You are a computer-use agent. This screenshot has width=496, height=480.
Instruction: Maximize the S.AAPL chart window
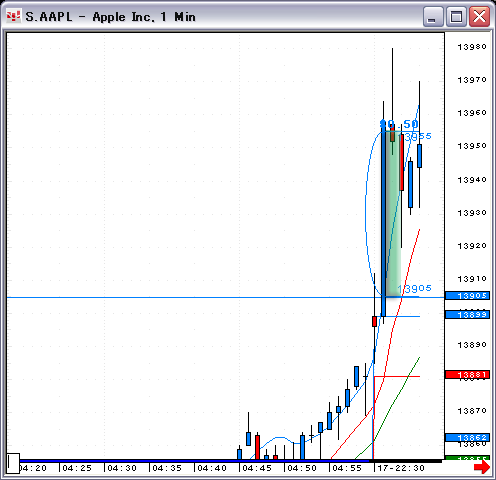click(456, 16)
